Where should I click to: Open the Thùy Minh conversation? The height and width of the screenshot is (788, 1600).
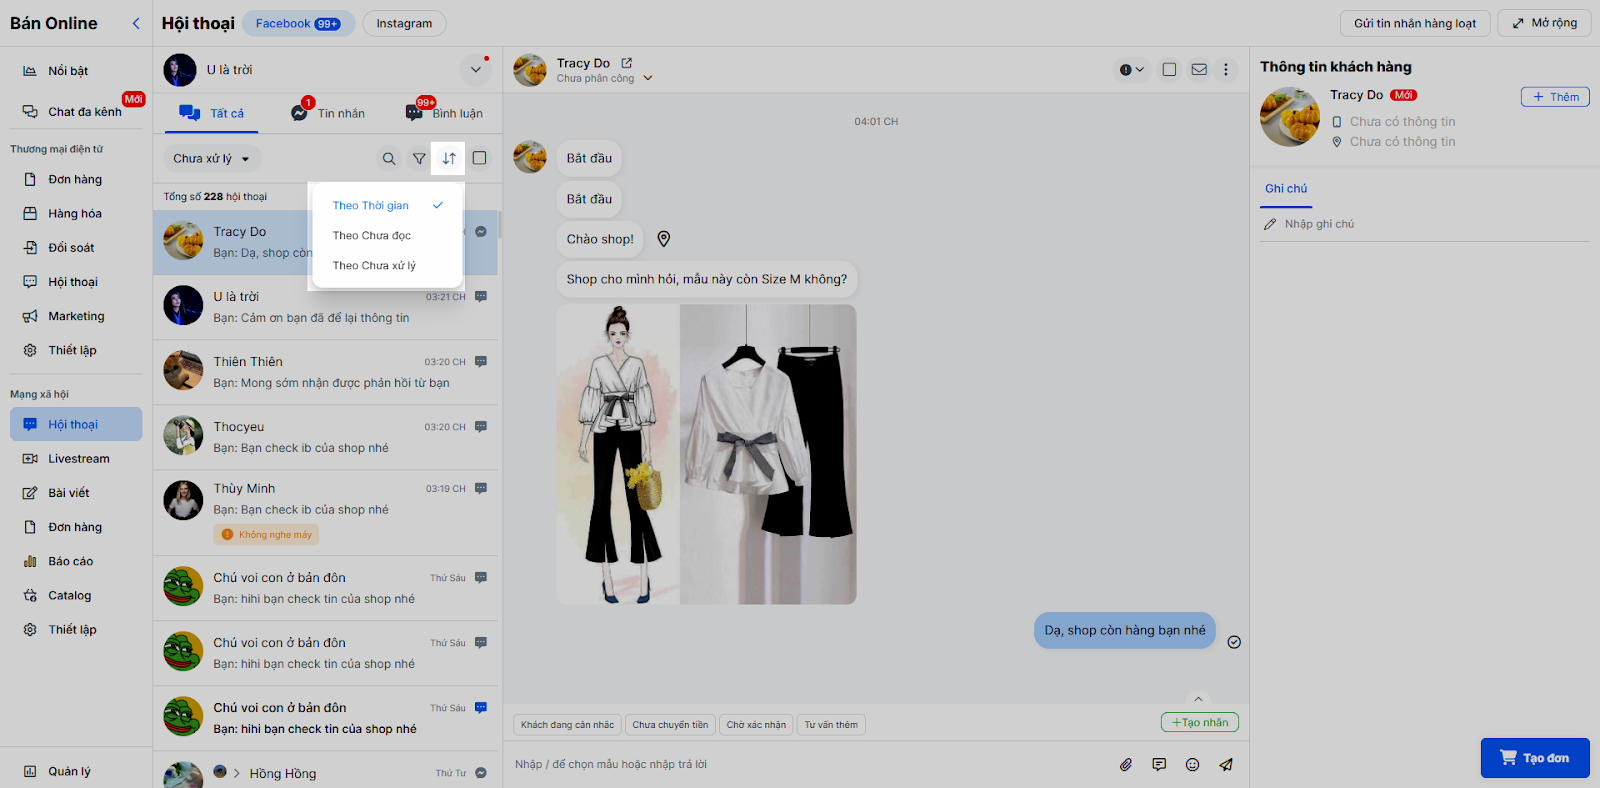tap(326, 512)
